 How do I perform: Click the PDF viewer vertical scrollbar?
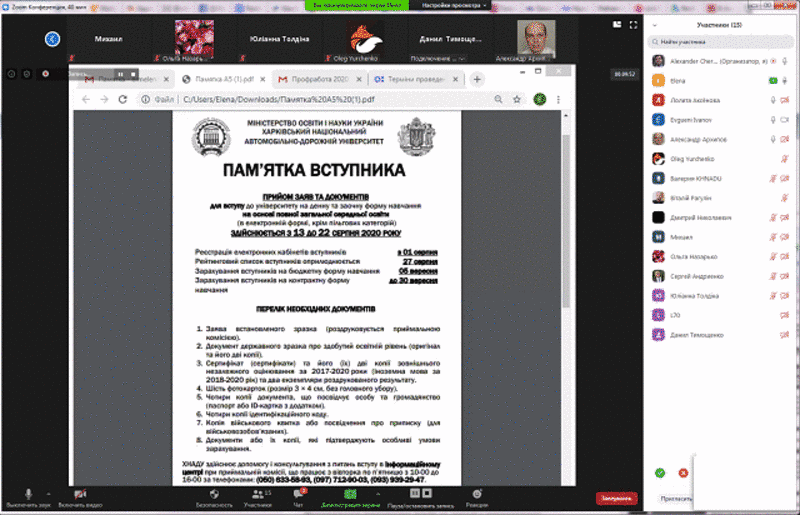(x=565, y=221)
